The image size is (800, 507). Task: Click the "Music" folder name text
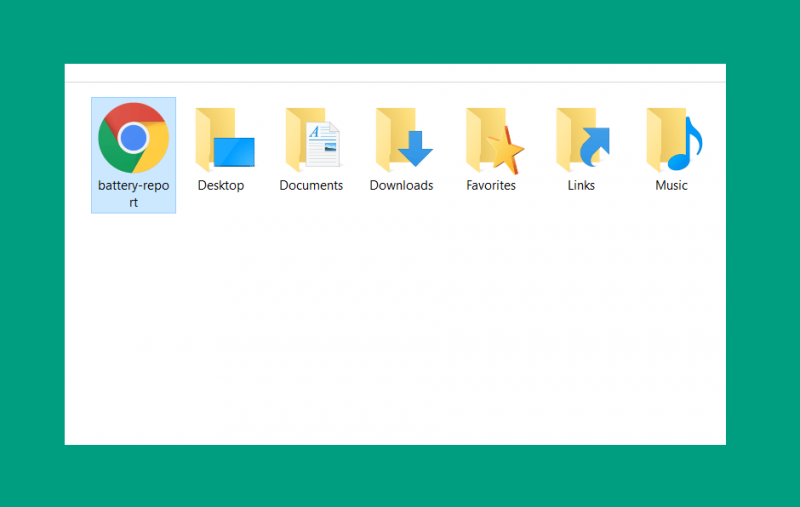pos(671,185)
